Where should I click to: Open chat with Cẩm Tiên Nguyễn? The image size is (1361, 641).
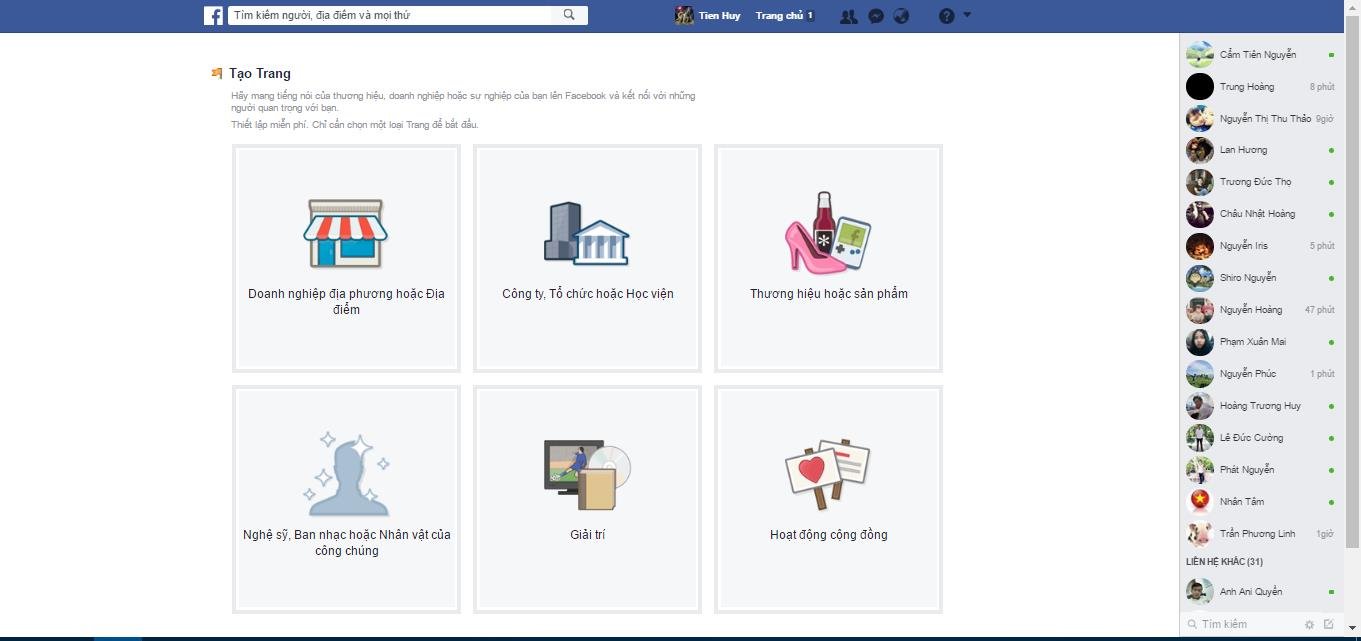(1257, 54)
